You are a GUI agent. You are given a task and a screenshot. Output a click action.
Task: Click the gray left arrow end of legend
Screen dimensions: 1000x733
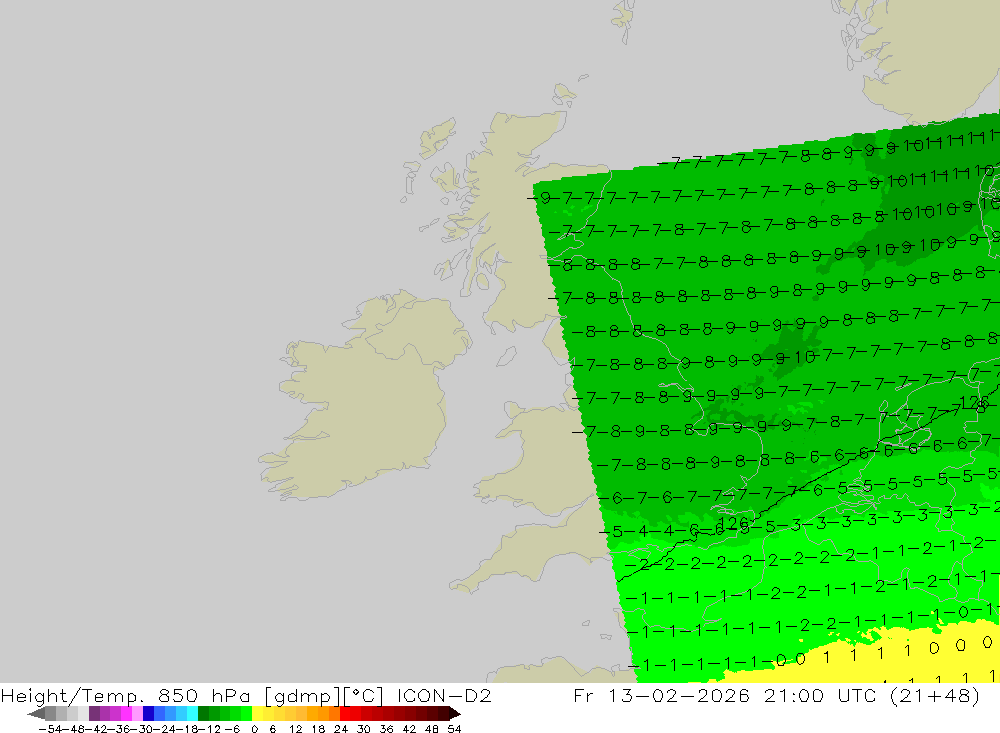pyautogui.click(x=36, y=713)
